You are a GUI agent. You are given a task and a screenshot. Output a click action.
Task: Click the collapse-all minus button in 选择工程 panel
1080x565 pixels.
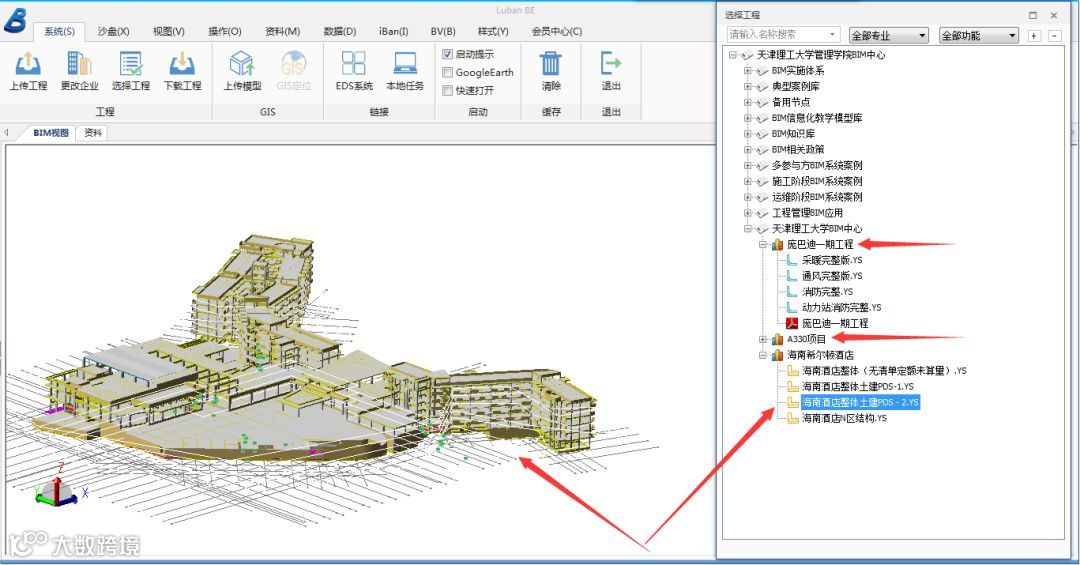coord(1055,36)
